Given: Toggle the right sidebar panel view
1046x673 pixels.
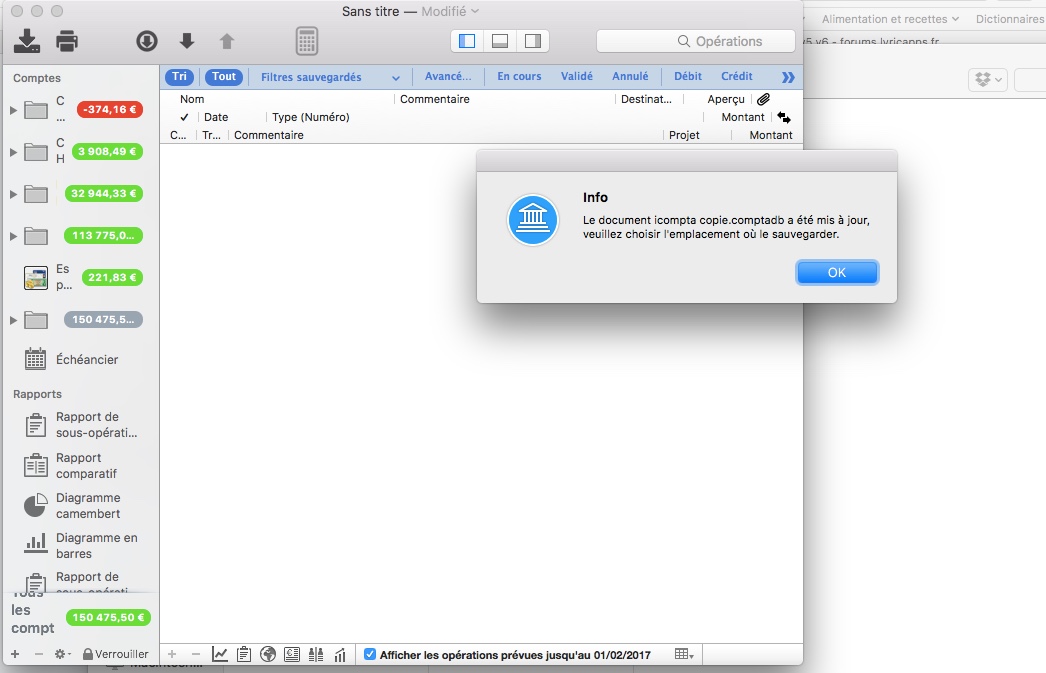Looking at the screenshot, I should coord(532,41).
